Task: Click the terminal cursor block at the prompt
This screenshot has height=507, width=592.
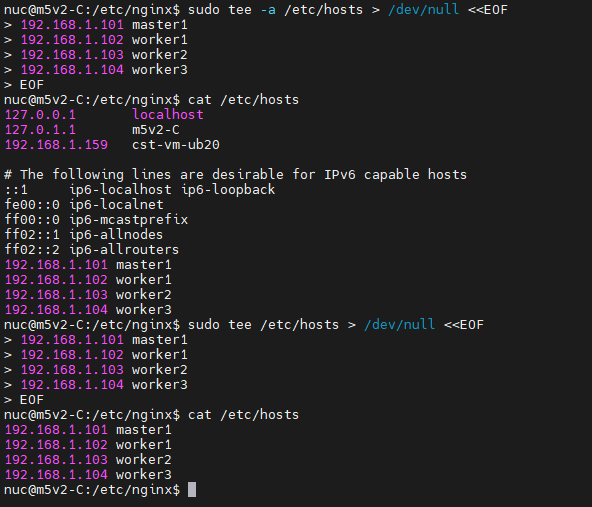Action: 192,490
